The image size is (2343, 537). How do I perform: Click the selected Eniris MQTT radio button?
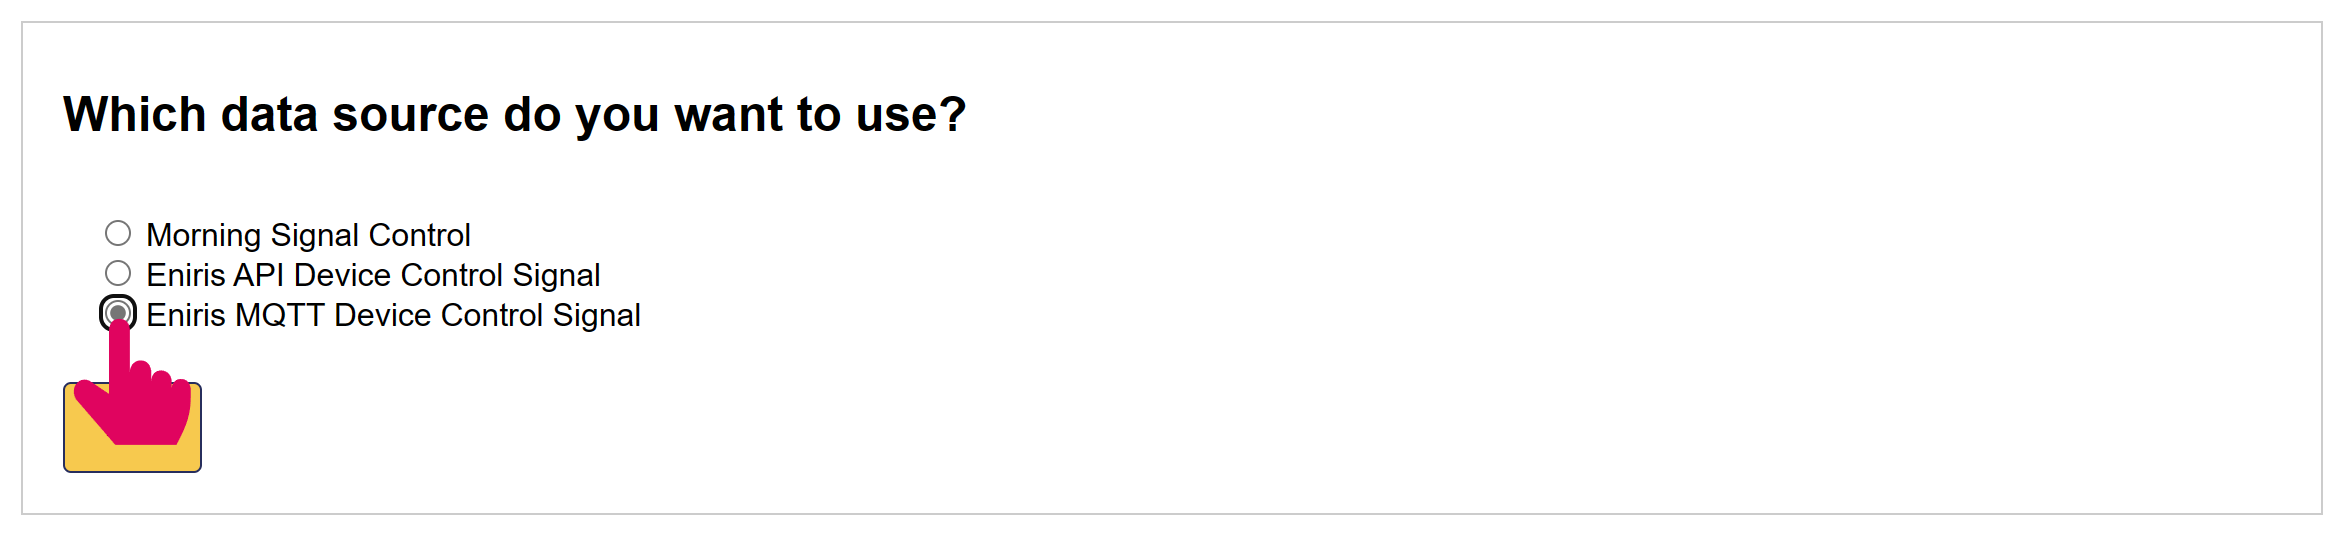(x=118, y=313)
